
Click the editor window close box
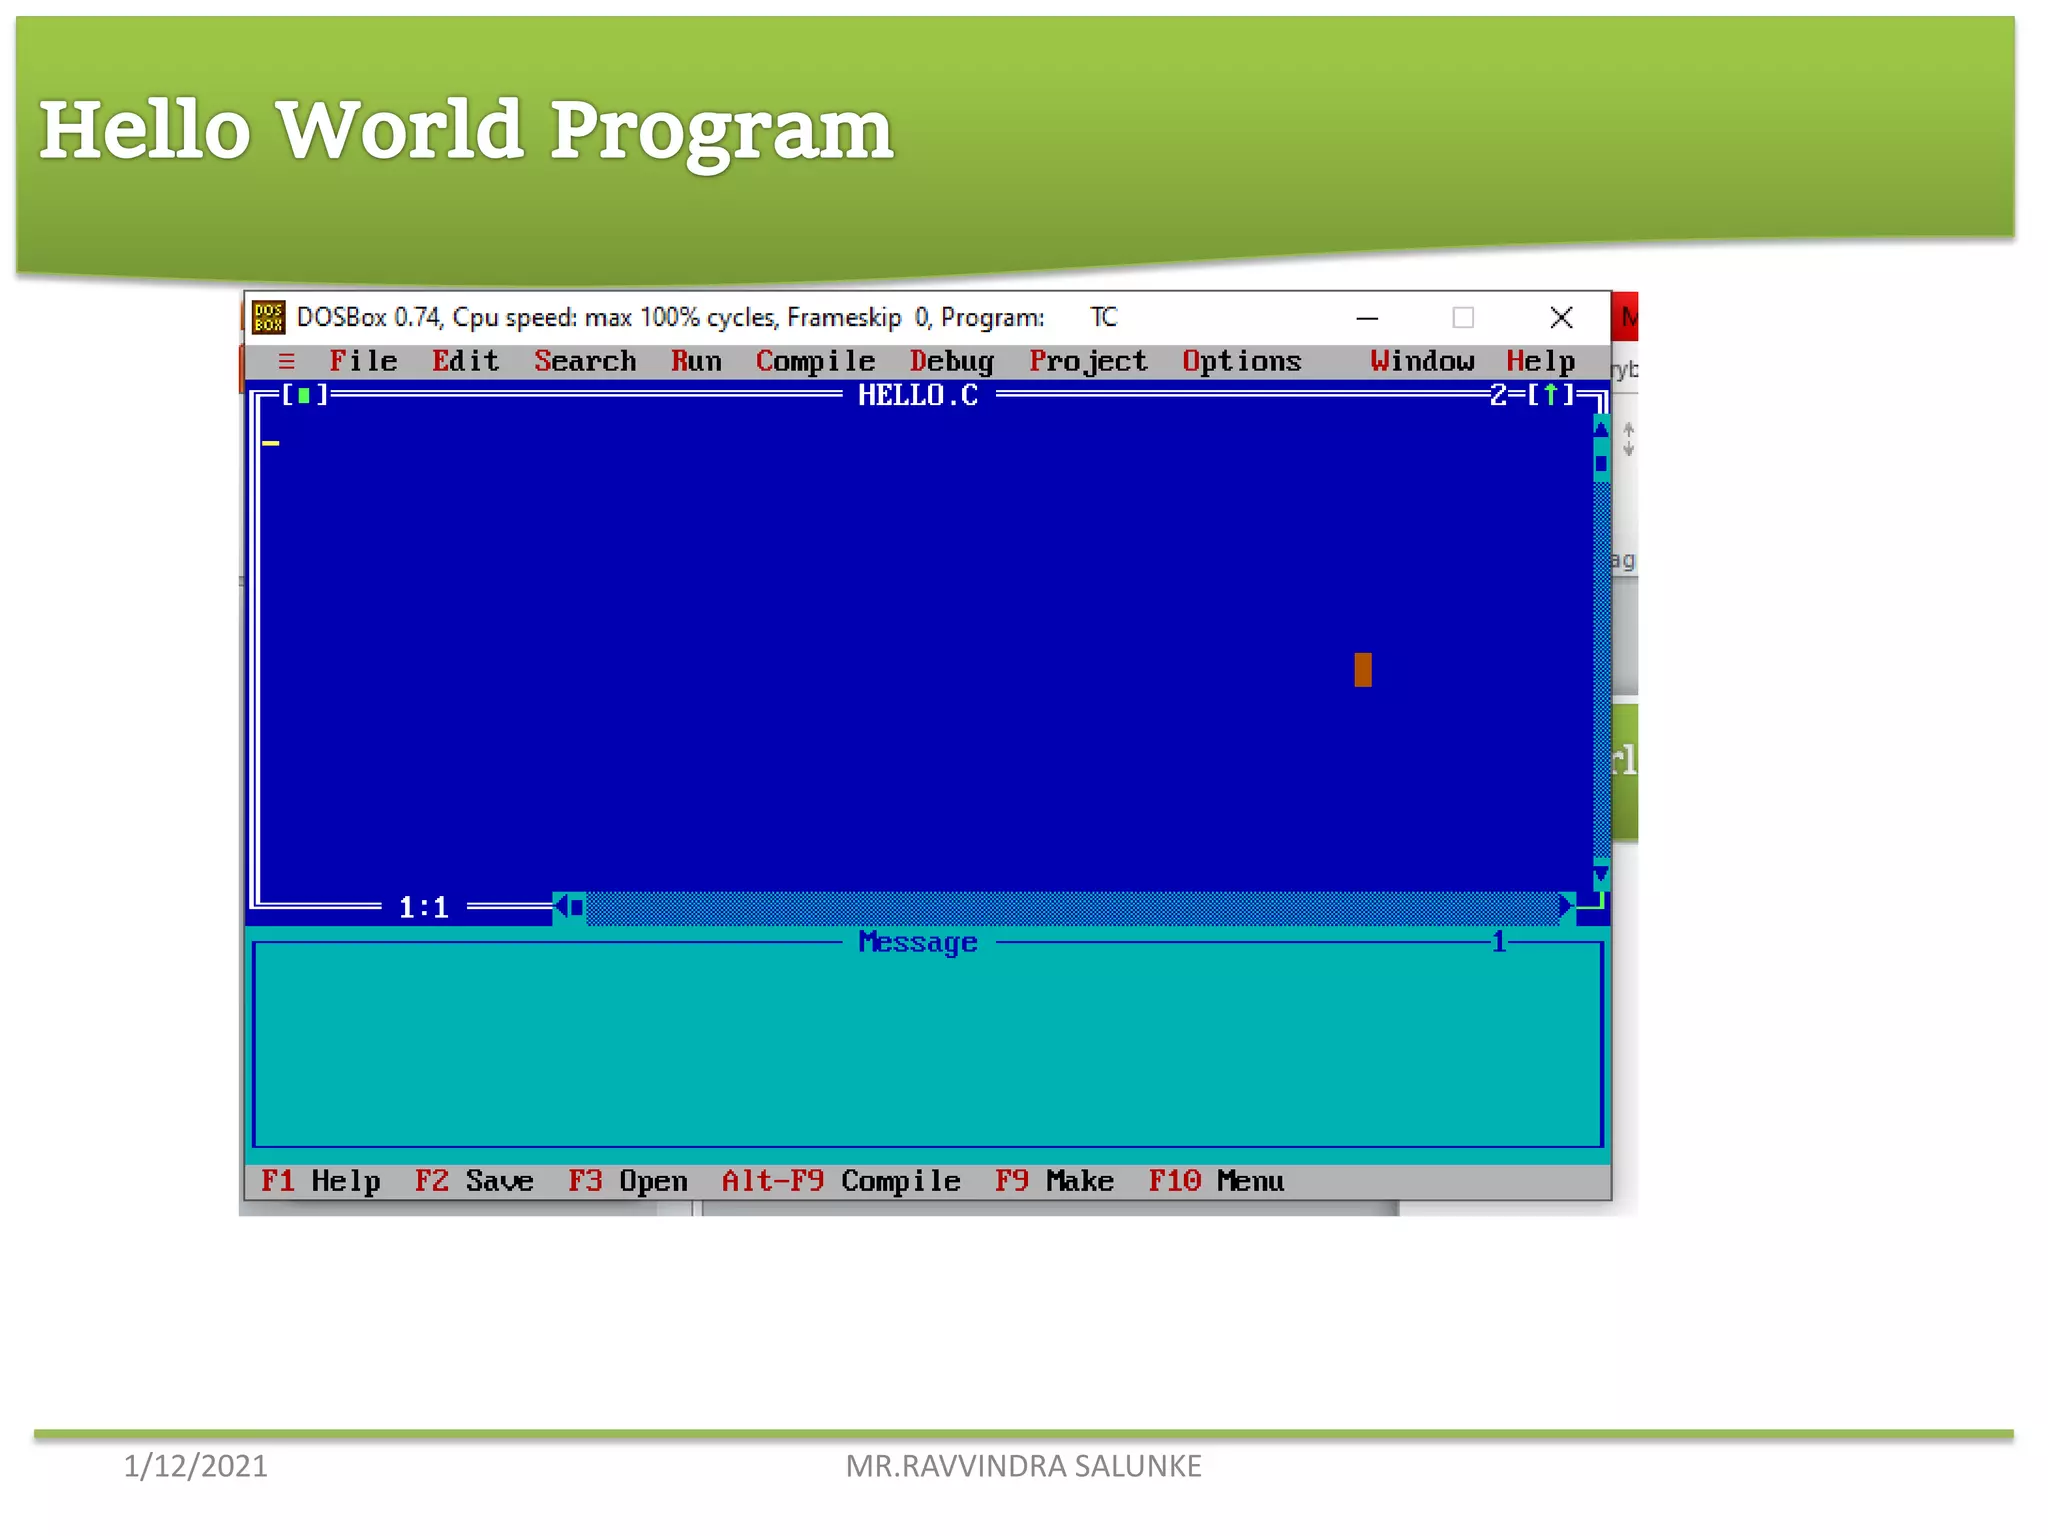pos(304,396)
